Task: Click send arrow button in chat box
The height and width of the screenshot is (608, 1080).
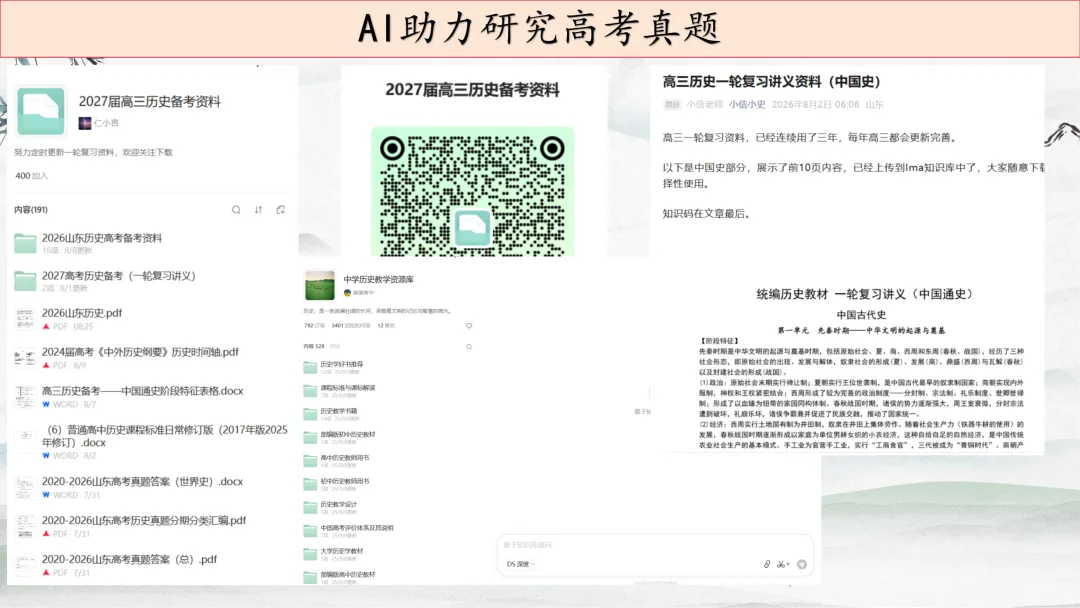Action: pyautogui.click(x=802, y=564)
